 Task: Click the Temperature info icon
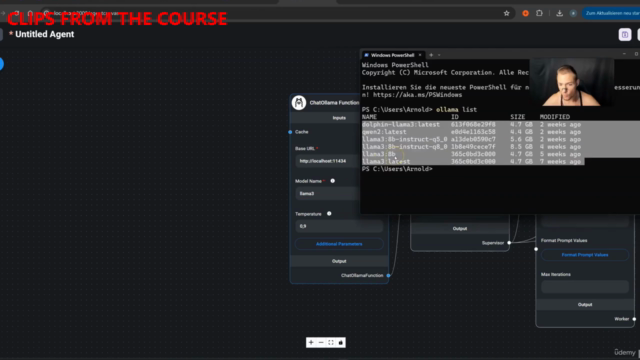coord(329,213)
